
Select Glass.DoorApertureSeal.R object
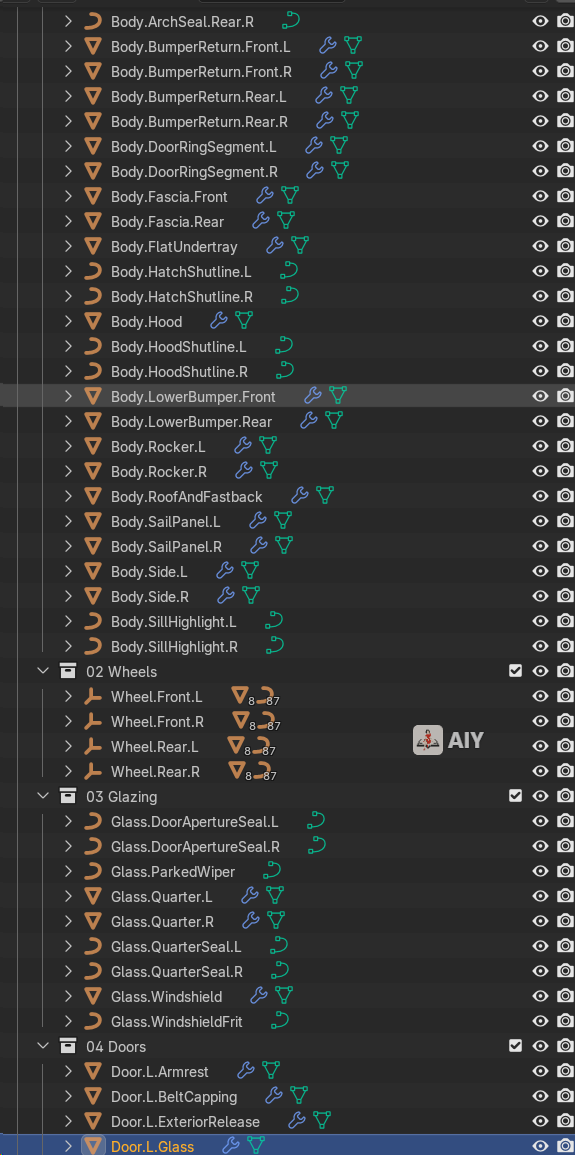[x=196, y=846]
